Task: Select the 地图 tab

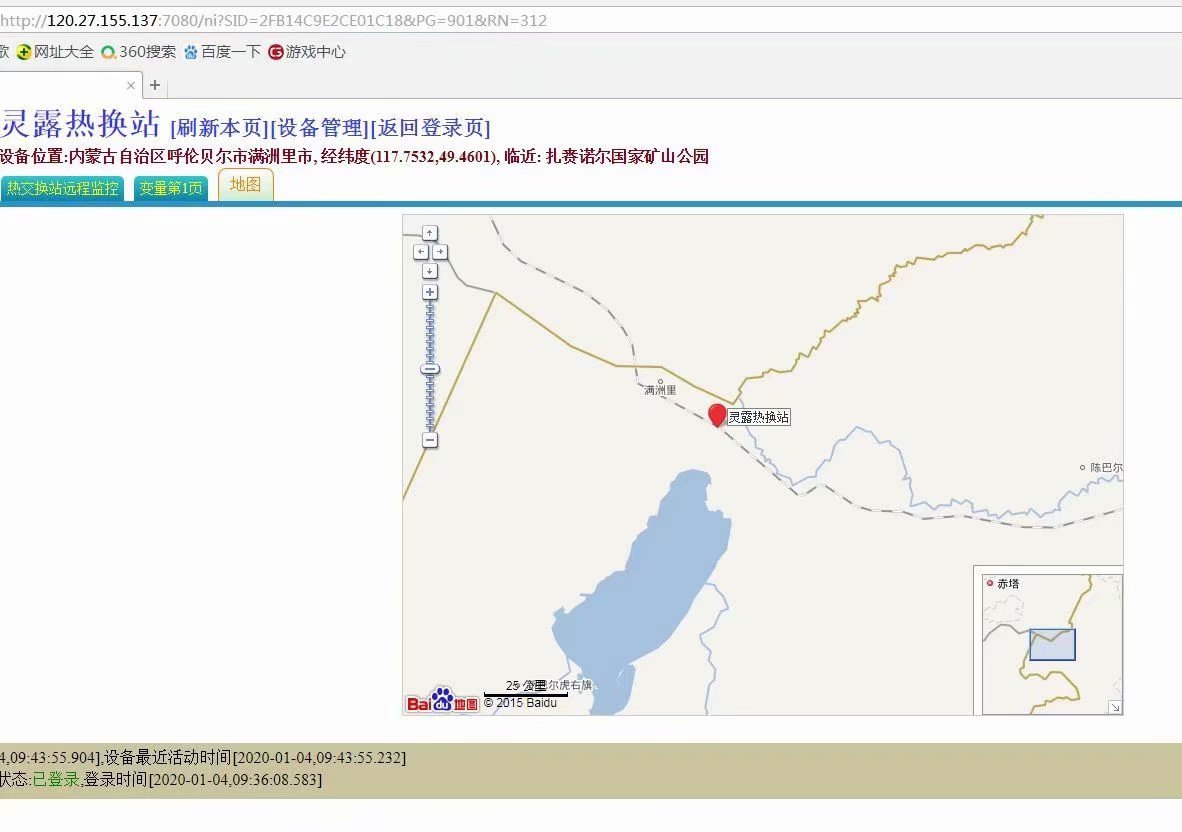Action: coord(245,185)
